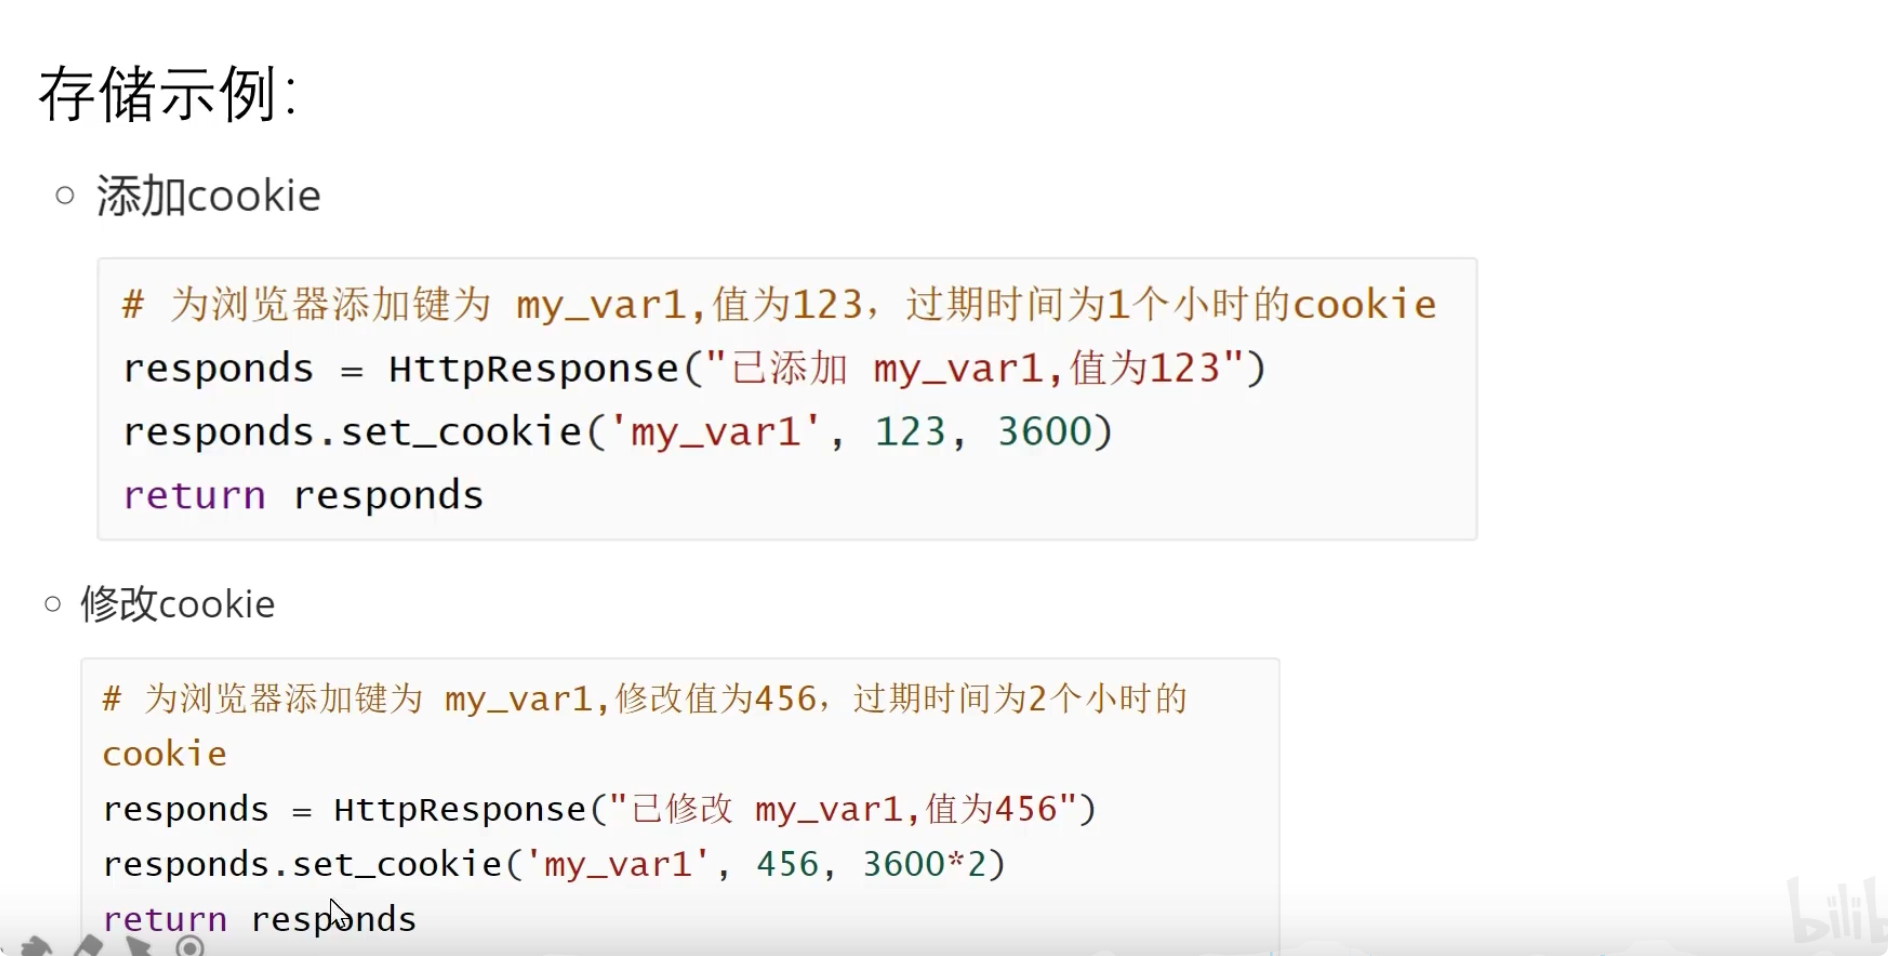Screen dimensions: 1888x956
Task: Click the return responds line in first block
Action: click(303, 496)
